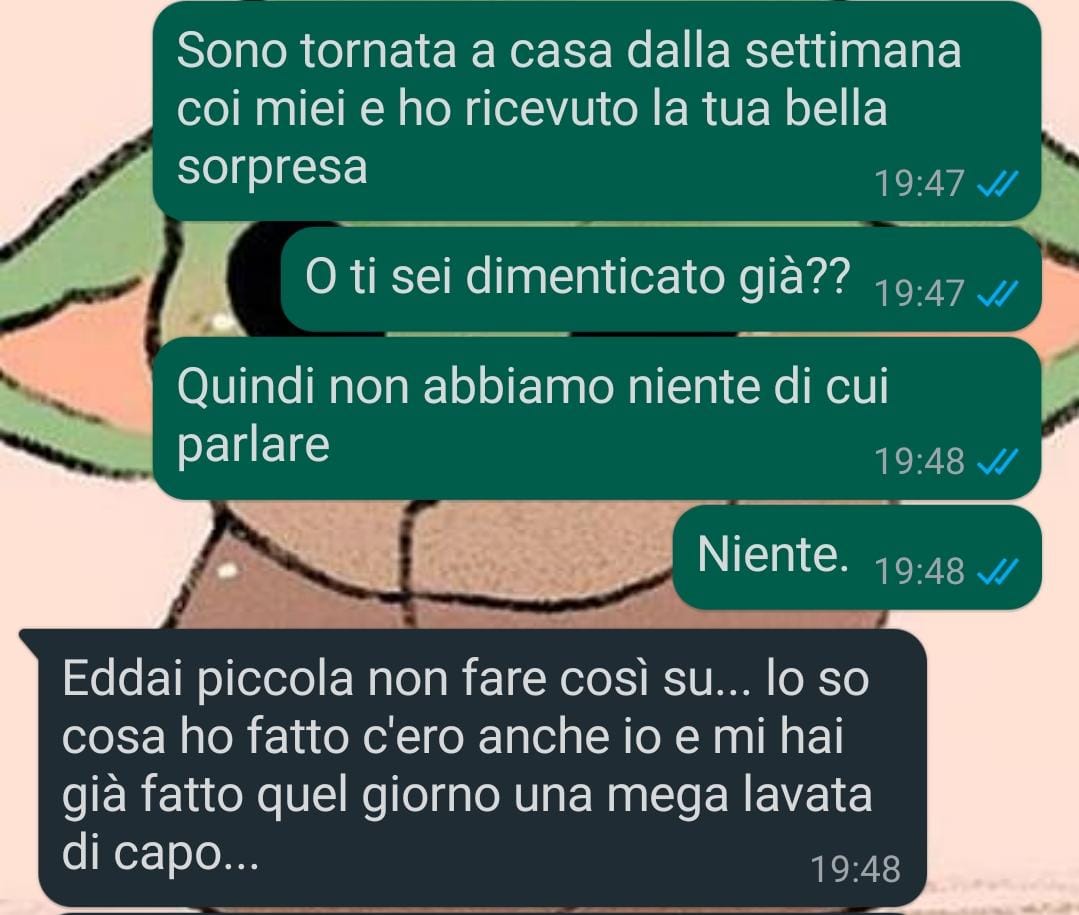The width and height of the screenshot is (1079, 915).
Task: Tap the 19:48 time next to 'parlare'
Action: [919, 462]
